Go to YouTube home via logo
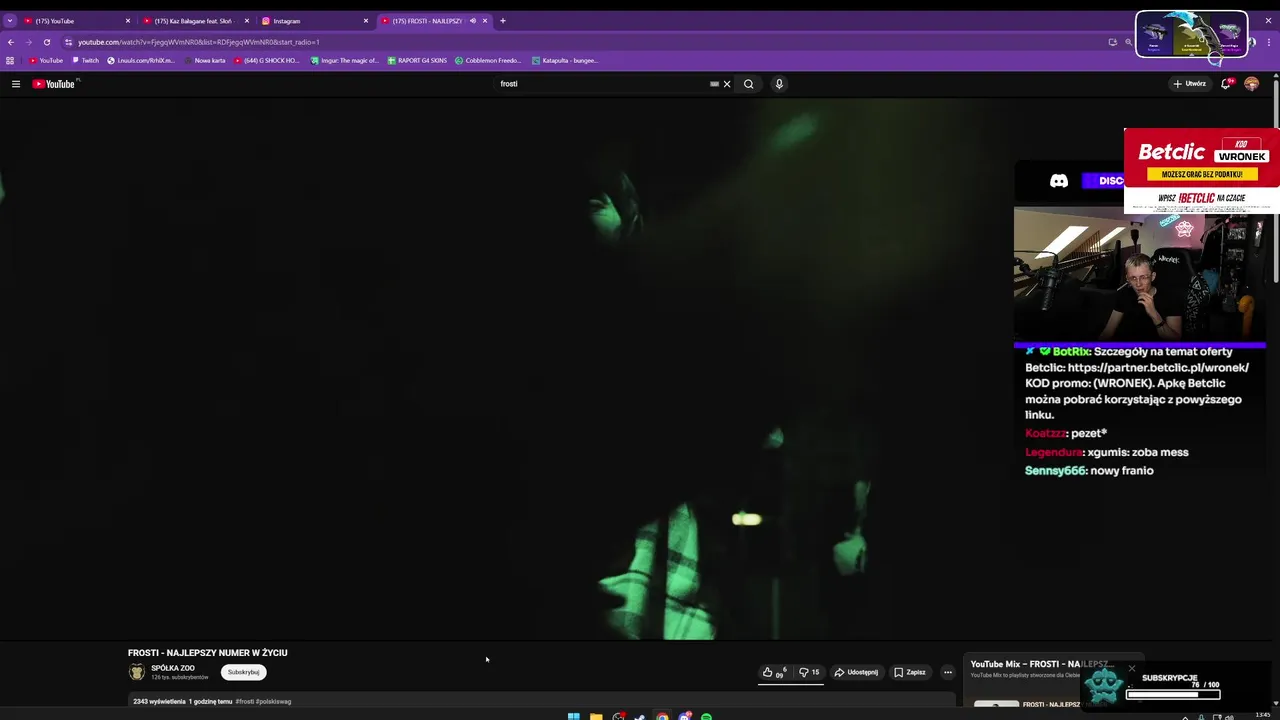 (x=54, y=84)
